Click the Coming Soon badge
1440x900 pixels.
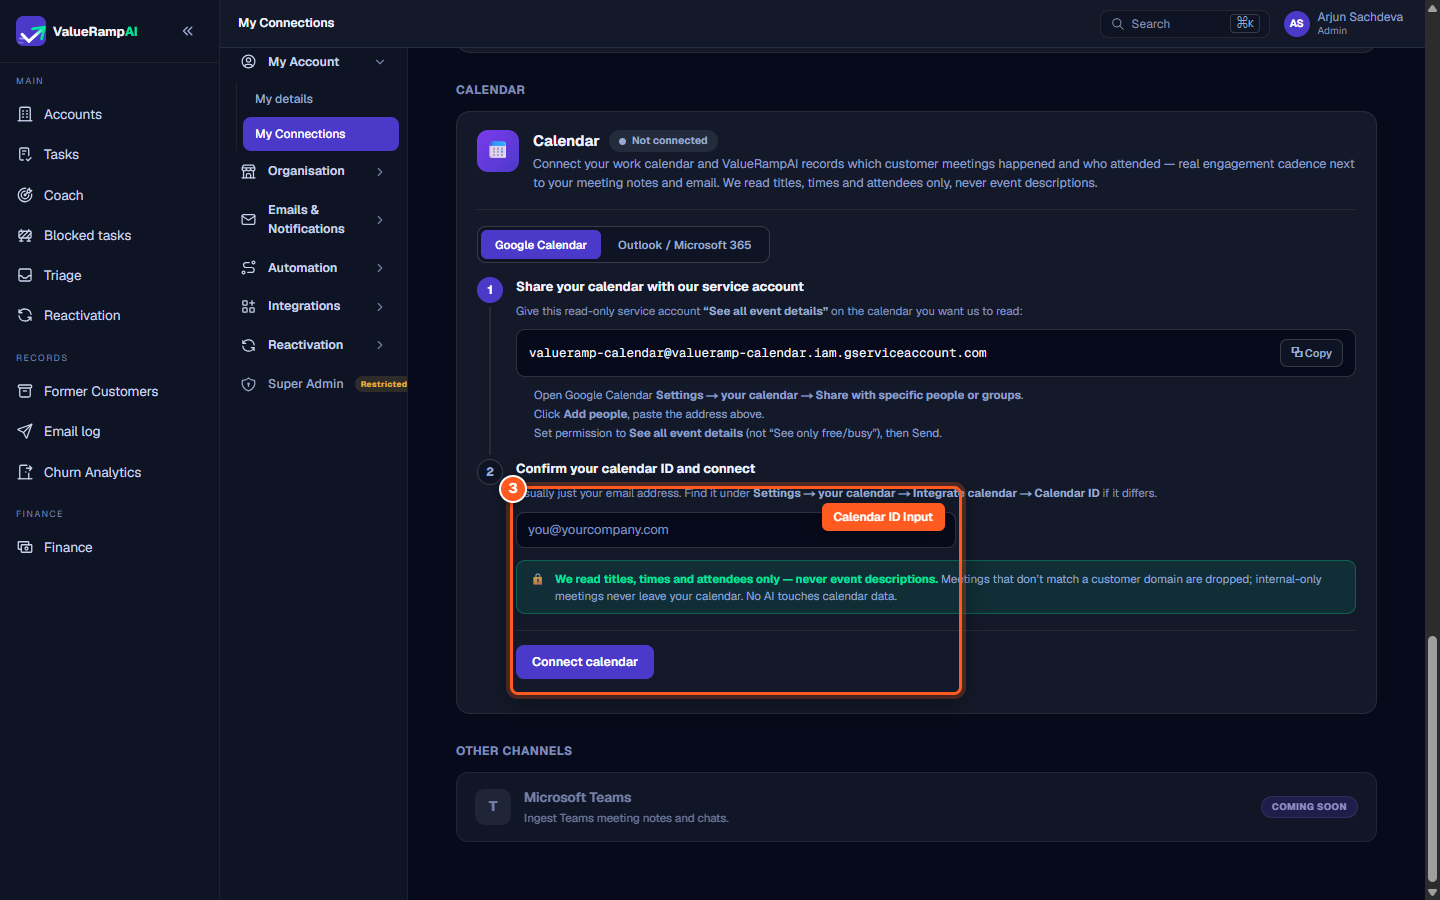[1309, 807]
